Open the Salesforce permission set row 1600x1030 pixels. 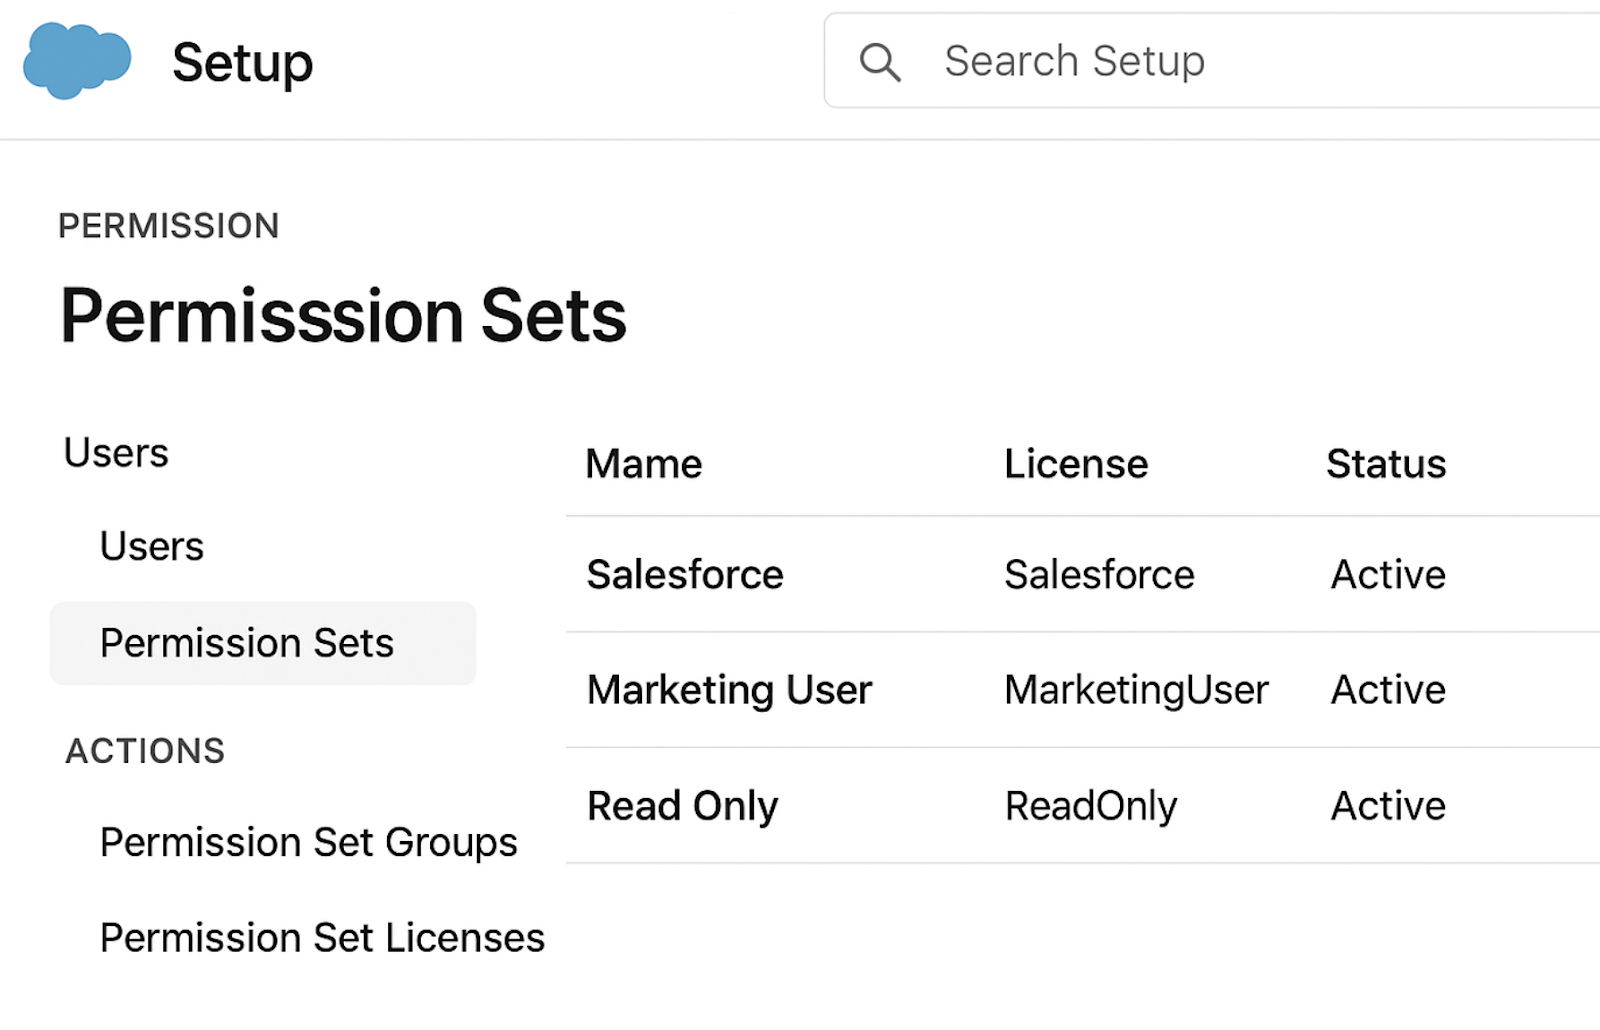tap(684, 574)
